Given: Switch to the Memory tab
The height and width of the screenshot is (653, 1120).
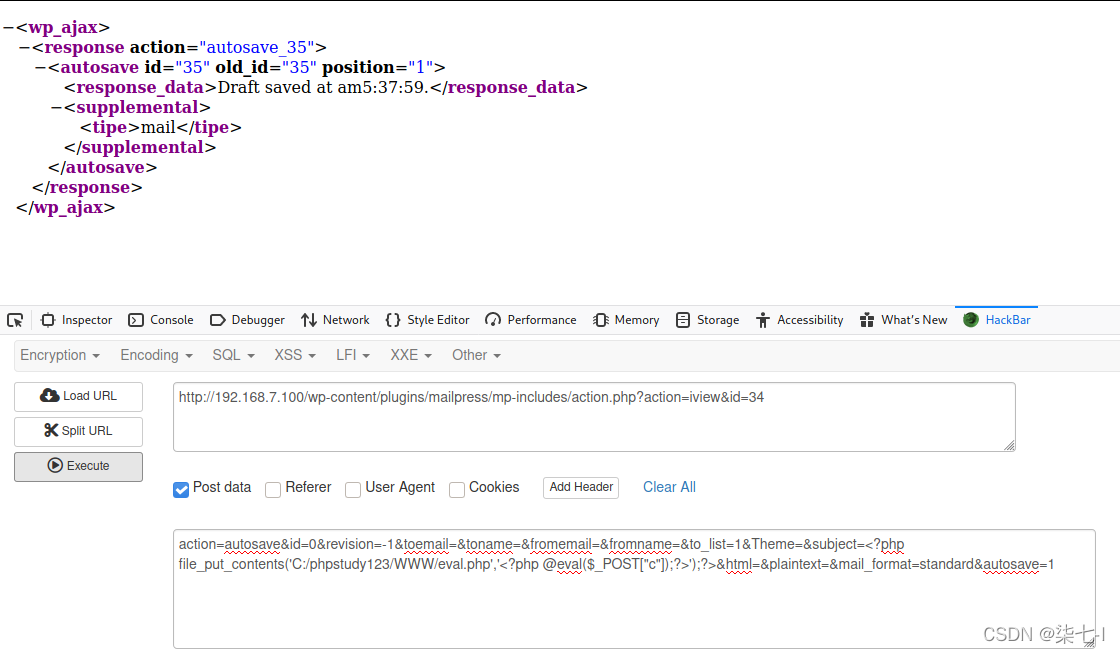Looking at the screenshot, I should click(x=626, y=320).
